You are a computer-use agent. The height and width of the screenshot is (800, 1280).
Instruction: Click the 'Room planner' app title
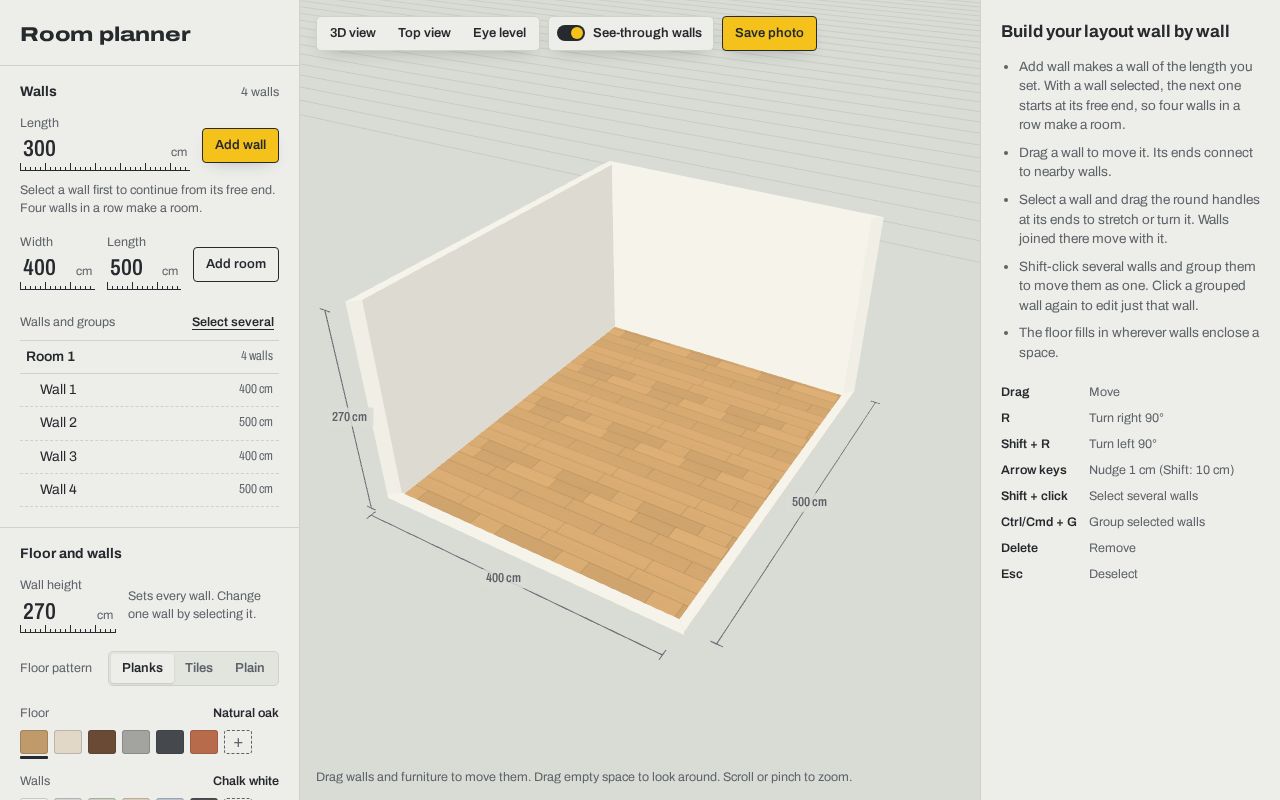[x=105, y=35]
